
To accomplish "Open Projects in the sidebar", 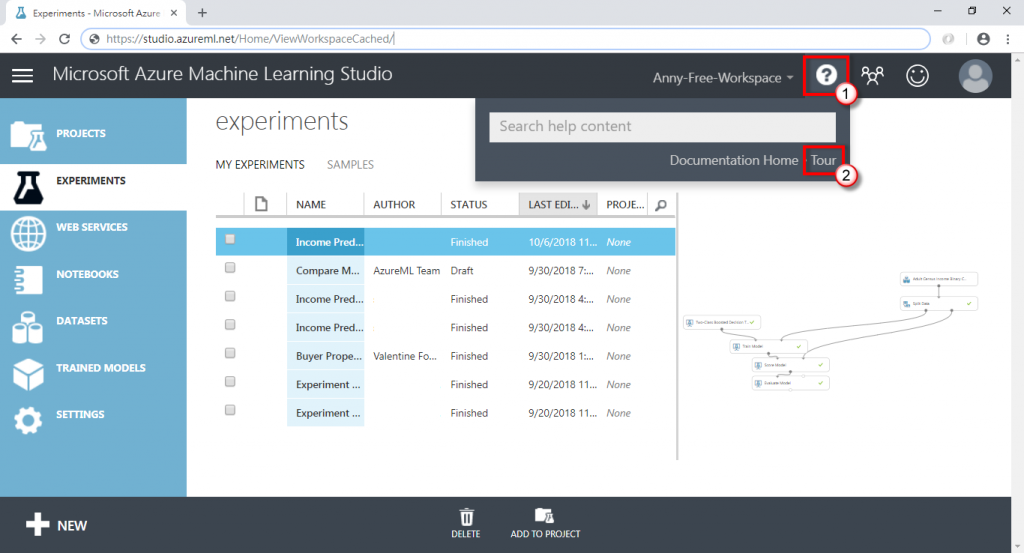I will (93, 133).
